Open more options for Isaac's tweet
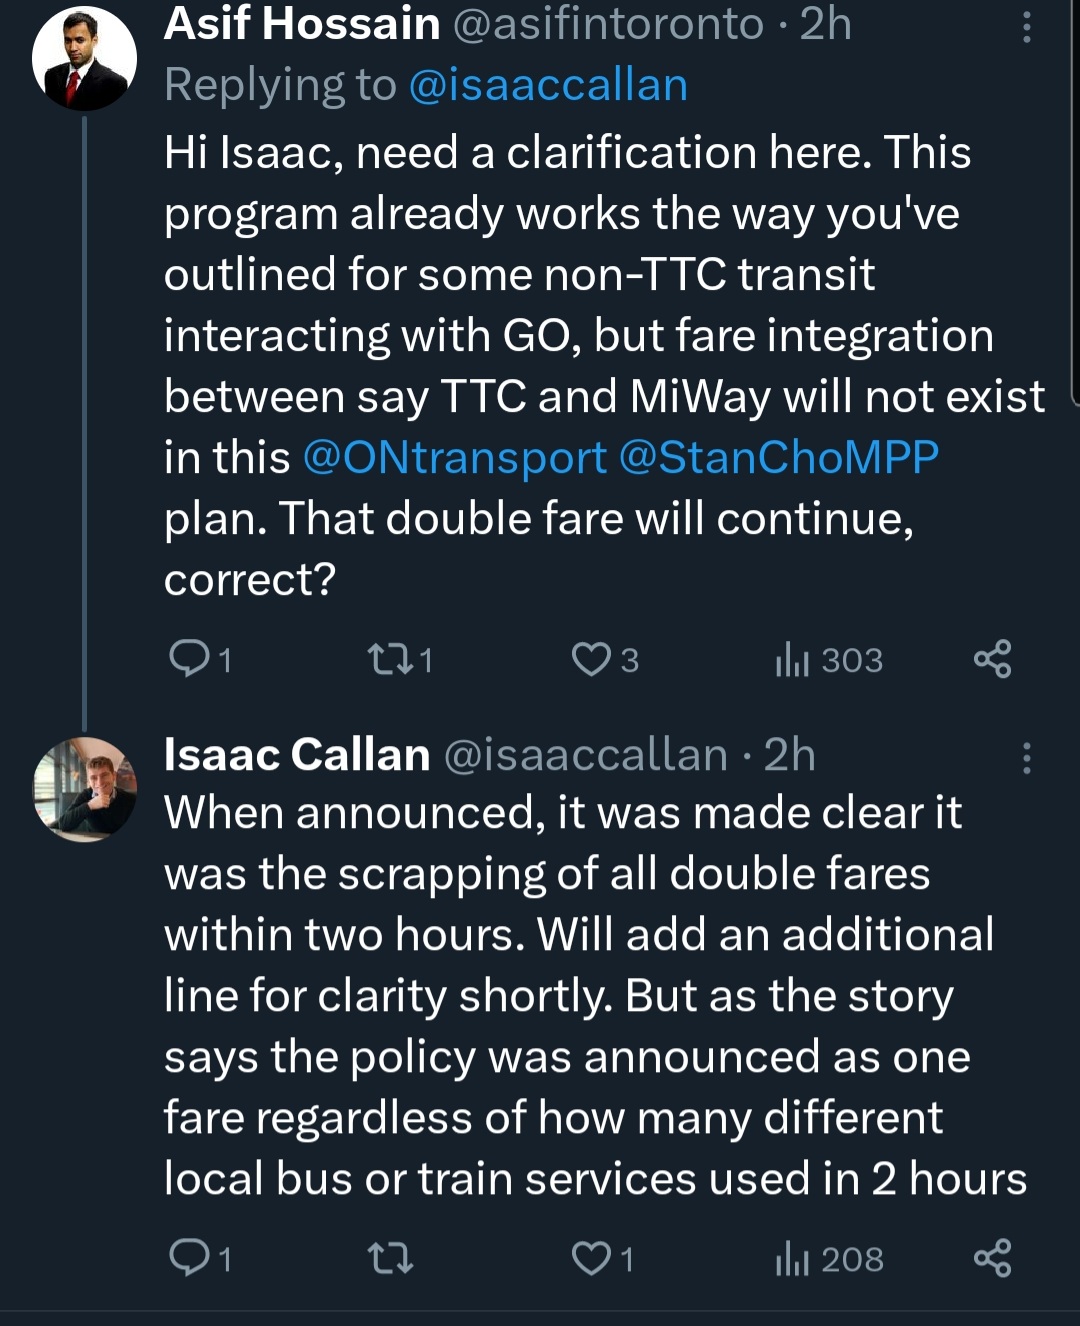1080x1326 pixels. [x=1026, y=758]
